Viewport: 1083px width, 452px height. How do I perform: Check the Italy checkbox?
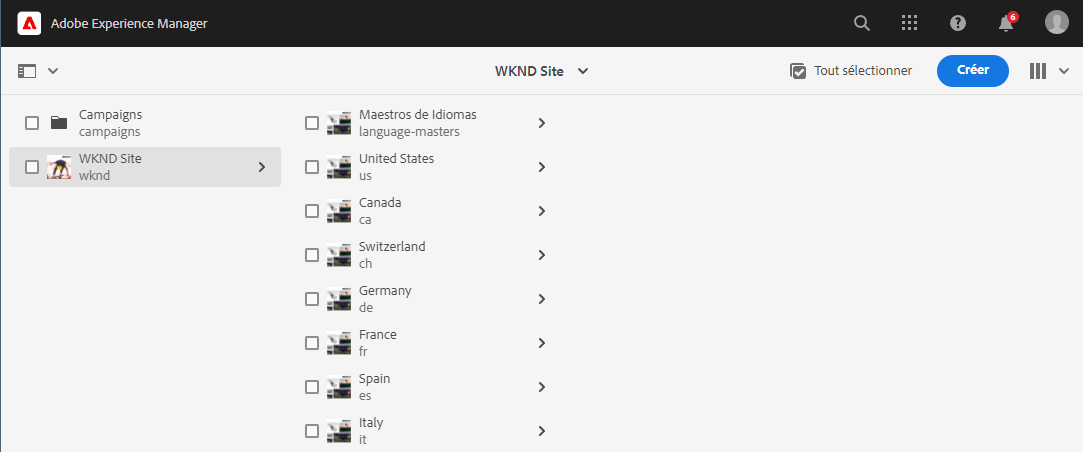coord(312,431)
